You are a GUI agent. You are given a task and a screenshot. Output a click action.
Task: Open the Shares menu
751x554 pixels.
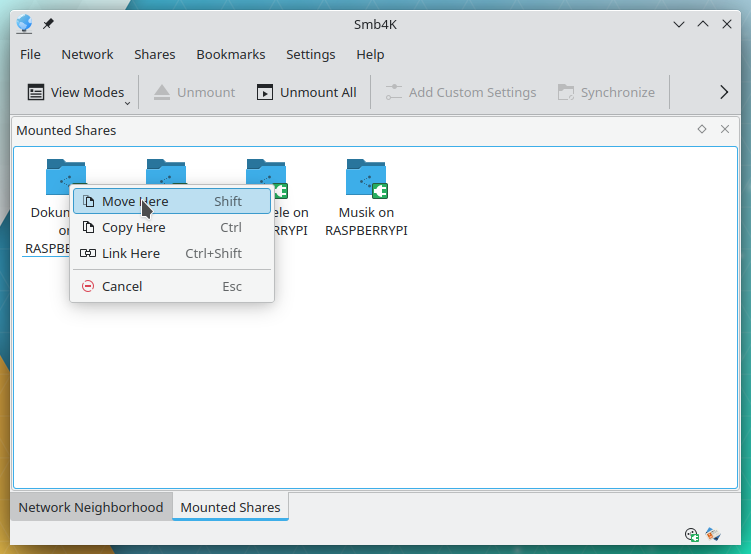pos(155,55)
